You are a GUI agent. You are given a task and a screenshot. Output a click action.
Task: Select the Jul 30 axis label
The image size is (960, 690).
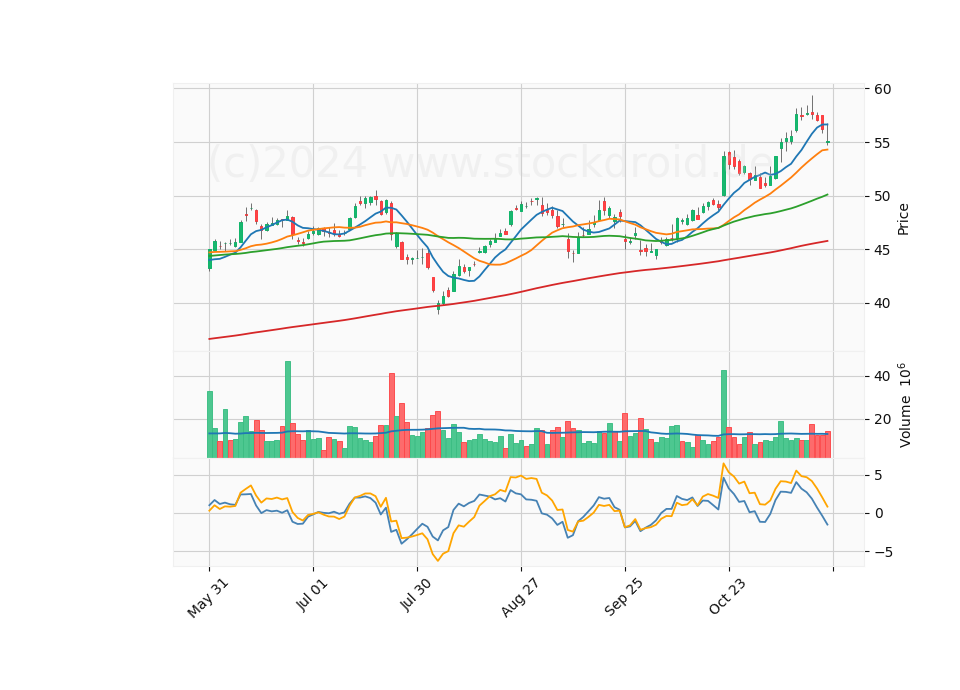pos(414,595)
